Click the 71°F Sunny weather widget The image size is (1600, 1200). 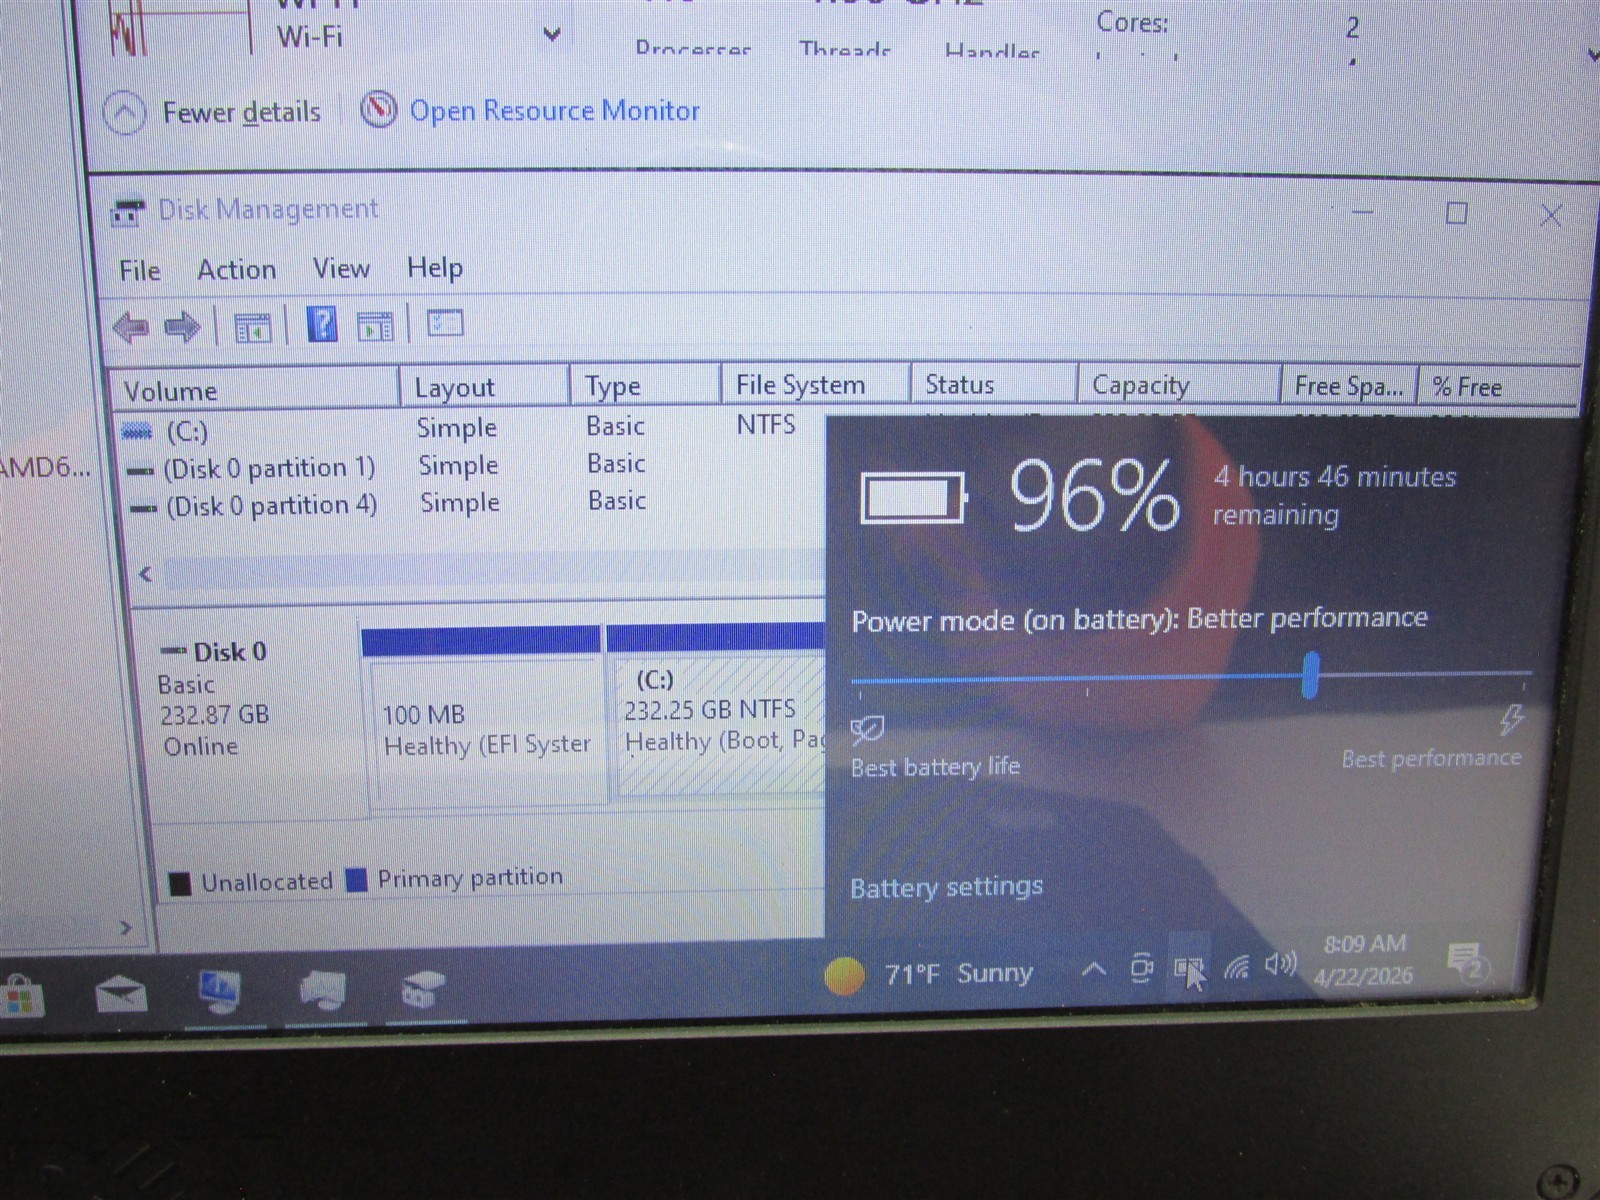pyautogui.click(x=929, y=974)
